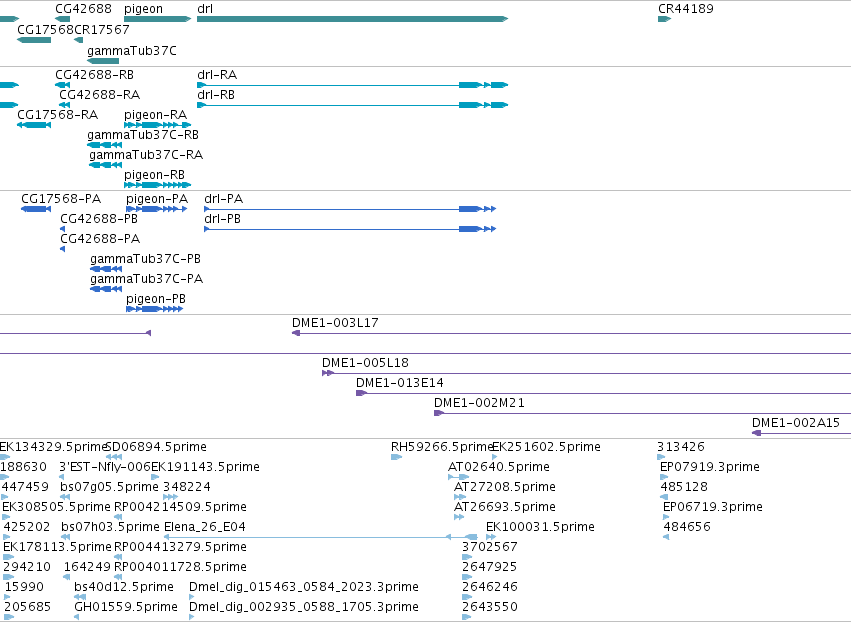Select the CG17568-PA protein label
The height and width of the screenshot is (622, 851).
point(61,199)
